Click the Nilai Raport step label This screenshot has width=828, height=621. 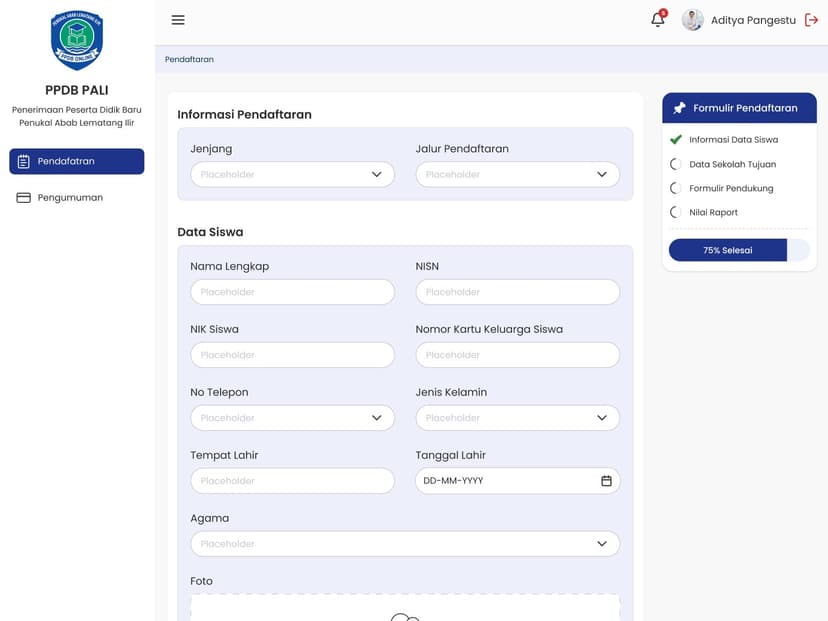713,212
